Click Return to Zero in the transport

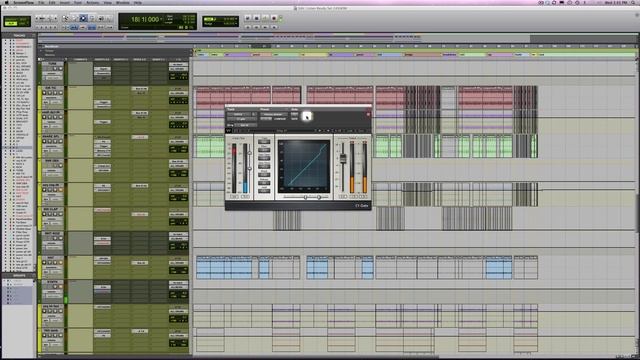pos(248,27)
